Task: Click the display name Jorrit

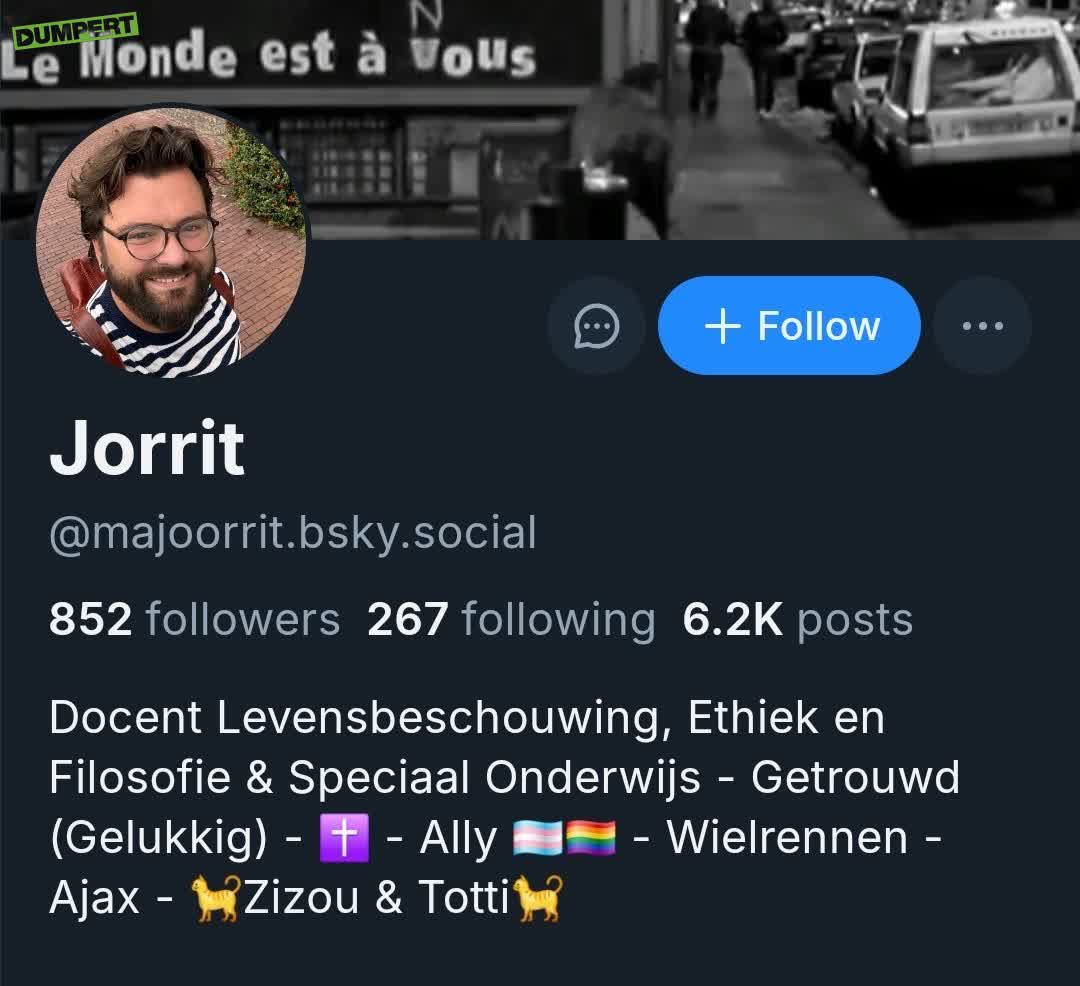Action: pos(147,449)
